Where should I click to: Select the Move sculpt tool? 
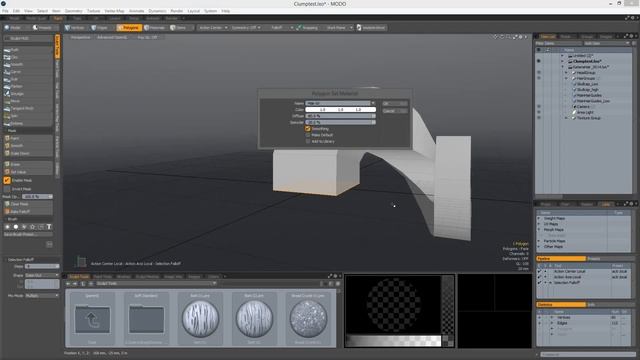(x=28, y=101)
